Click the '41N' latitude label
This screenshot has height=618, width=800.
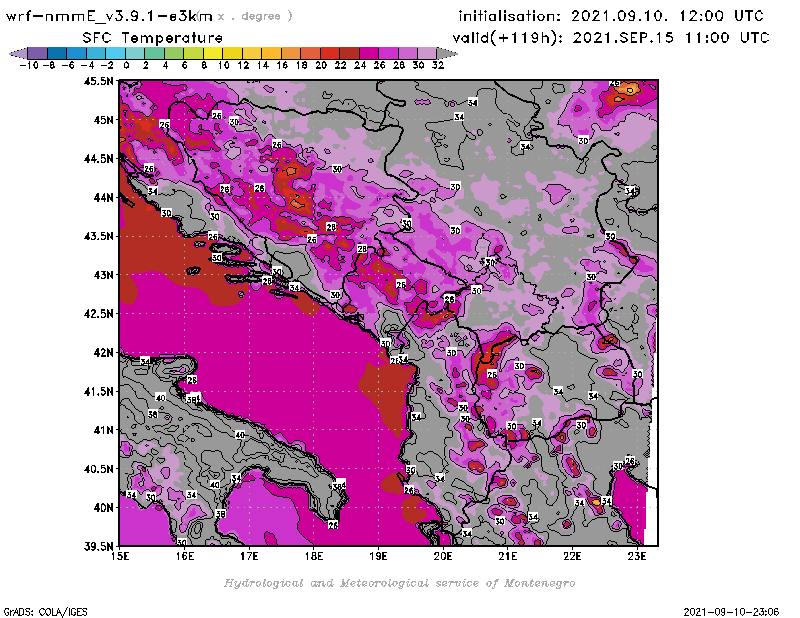coord(103,430)
